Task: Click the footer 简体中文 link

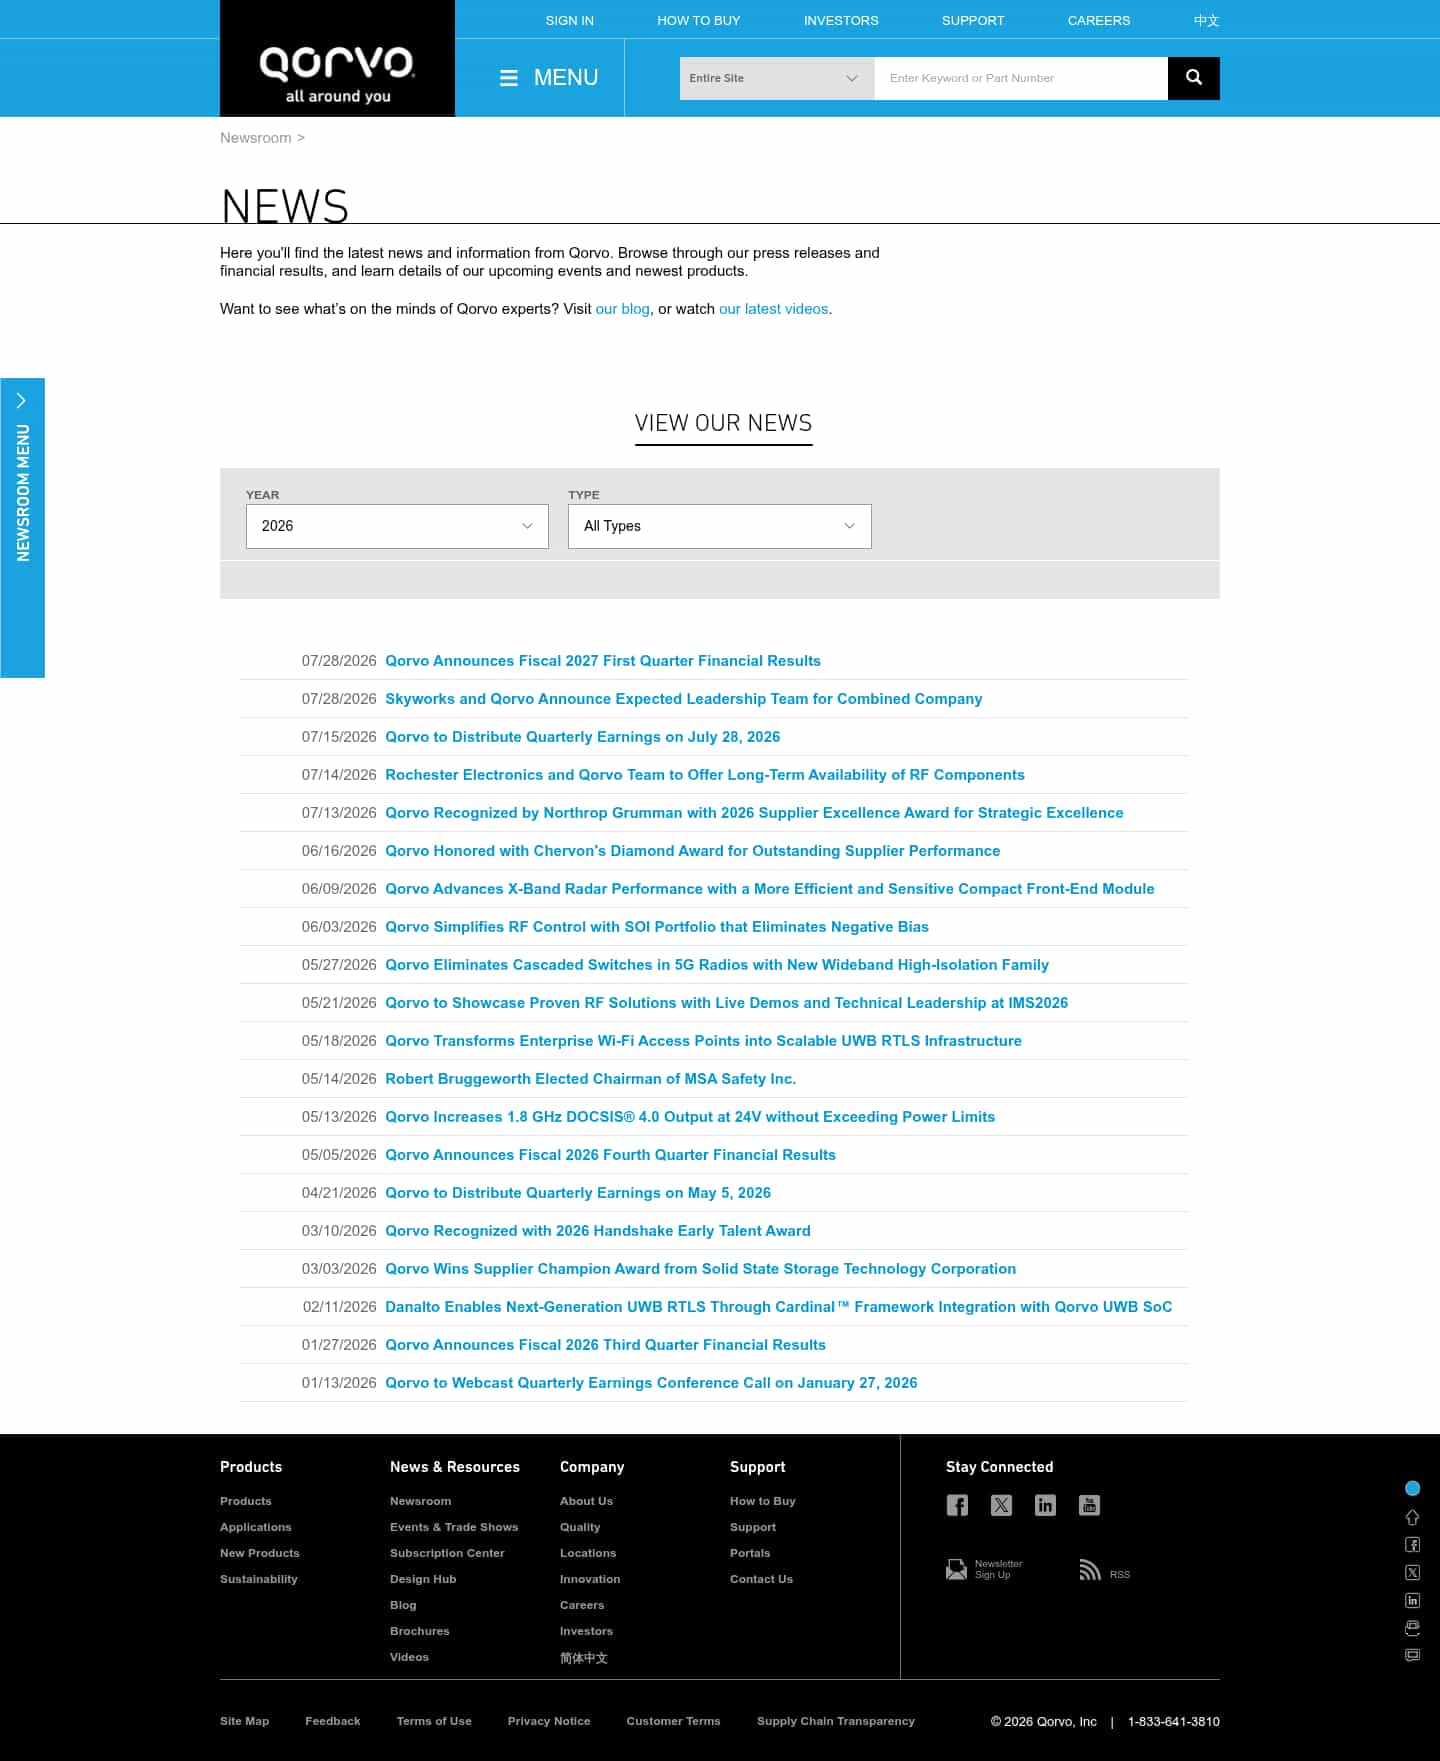Action: [x=584, y=1658]
